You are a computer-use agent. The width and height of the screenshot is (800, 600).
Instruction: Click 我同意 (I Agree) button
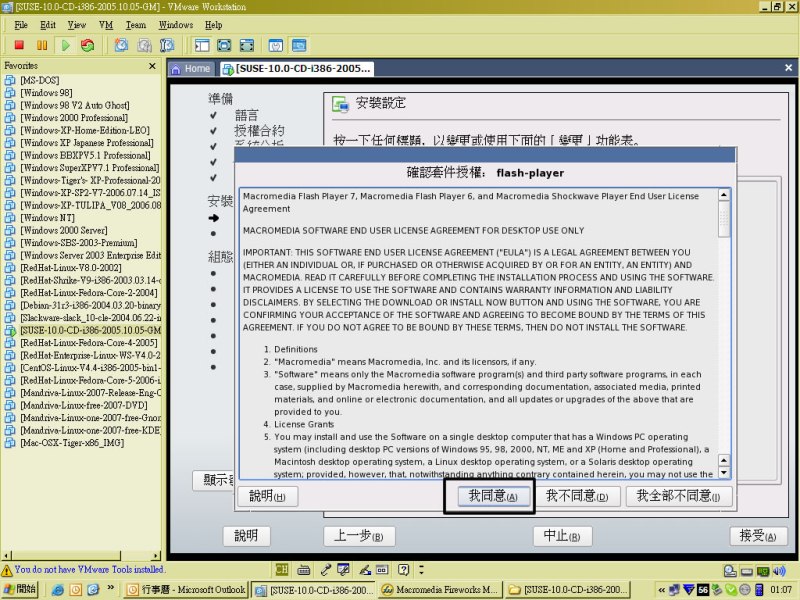[493, 496]
